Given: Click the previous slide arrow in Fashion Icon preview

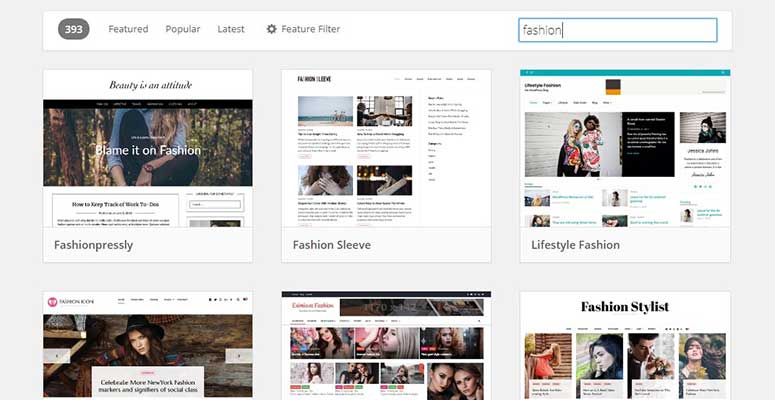Looking at the screenshot, I should pyautogui.click(x=57, y=356).
